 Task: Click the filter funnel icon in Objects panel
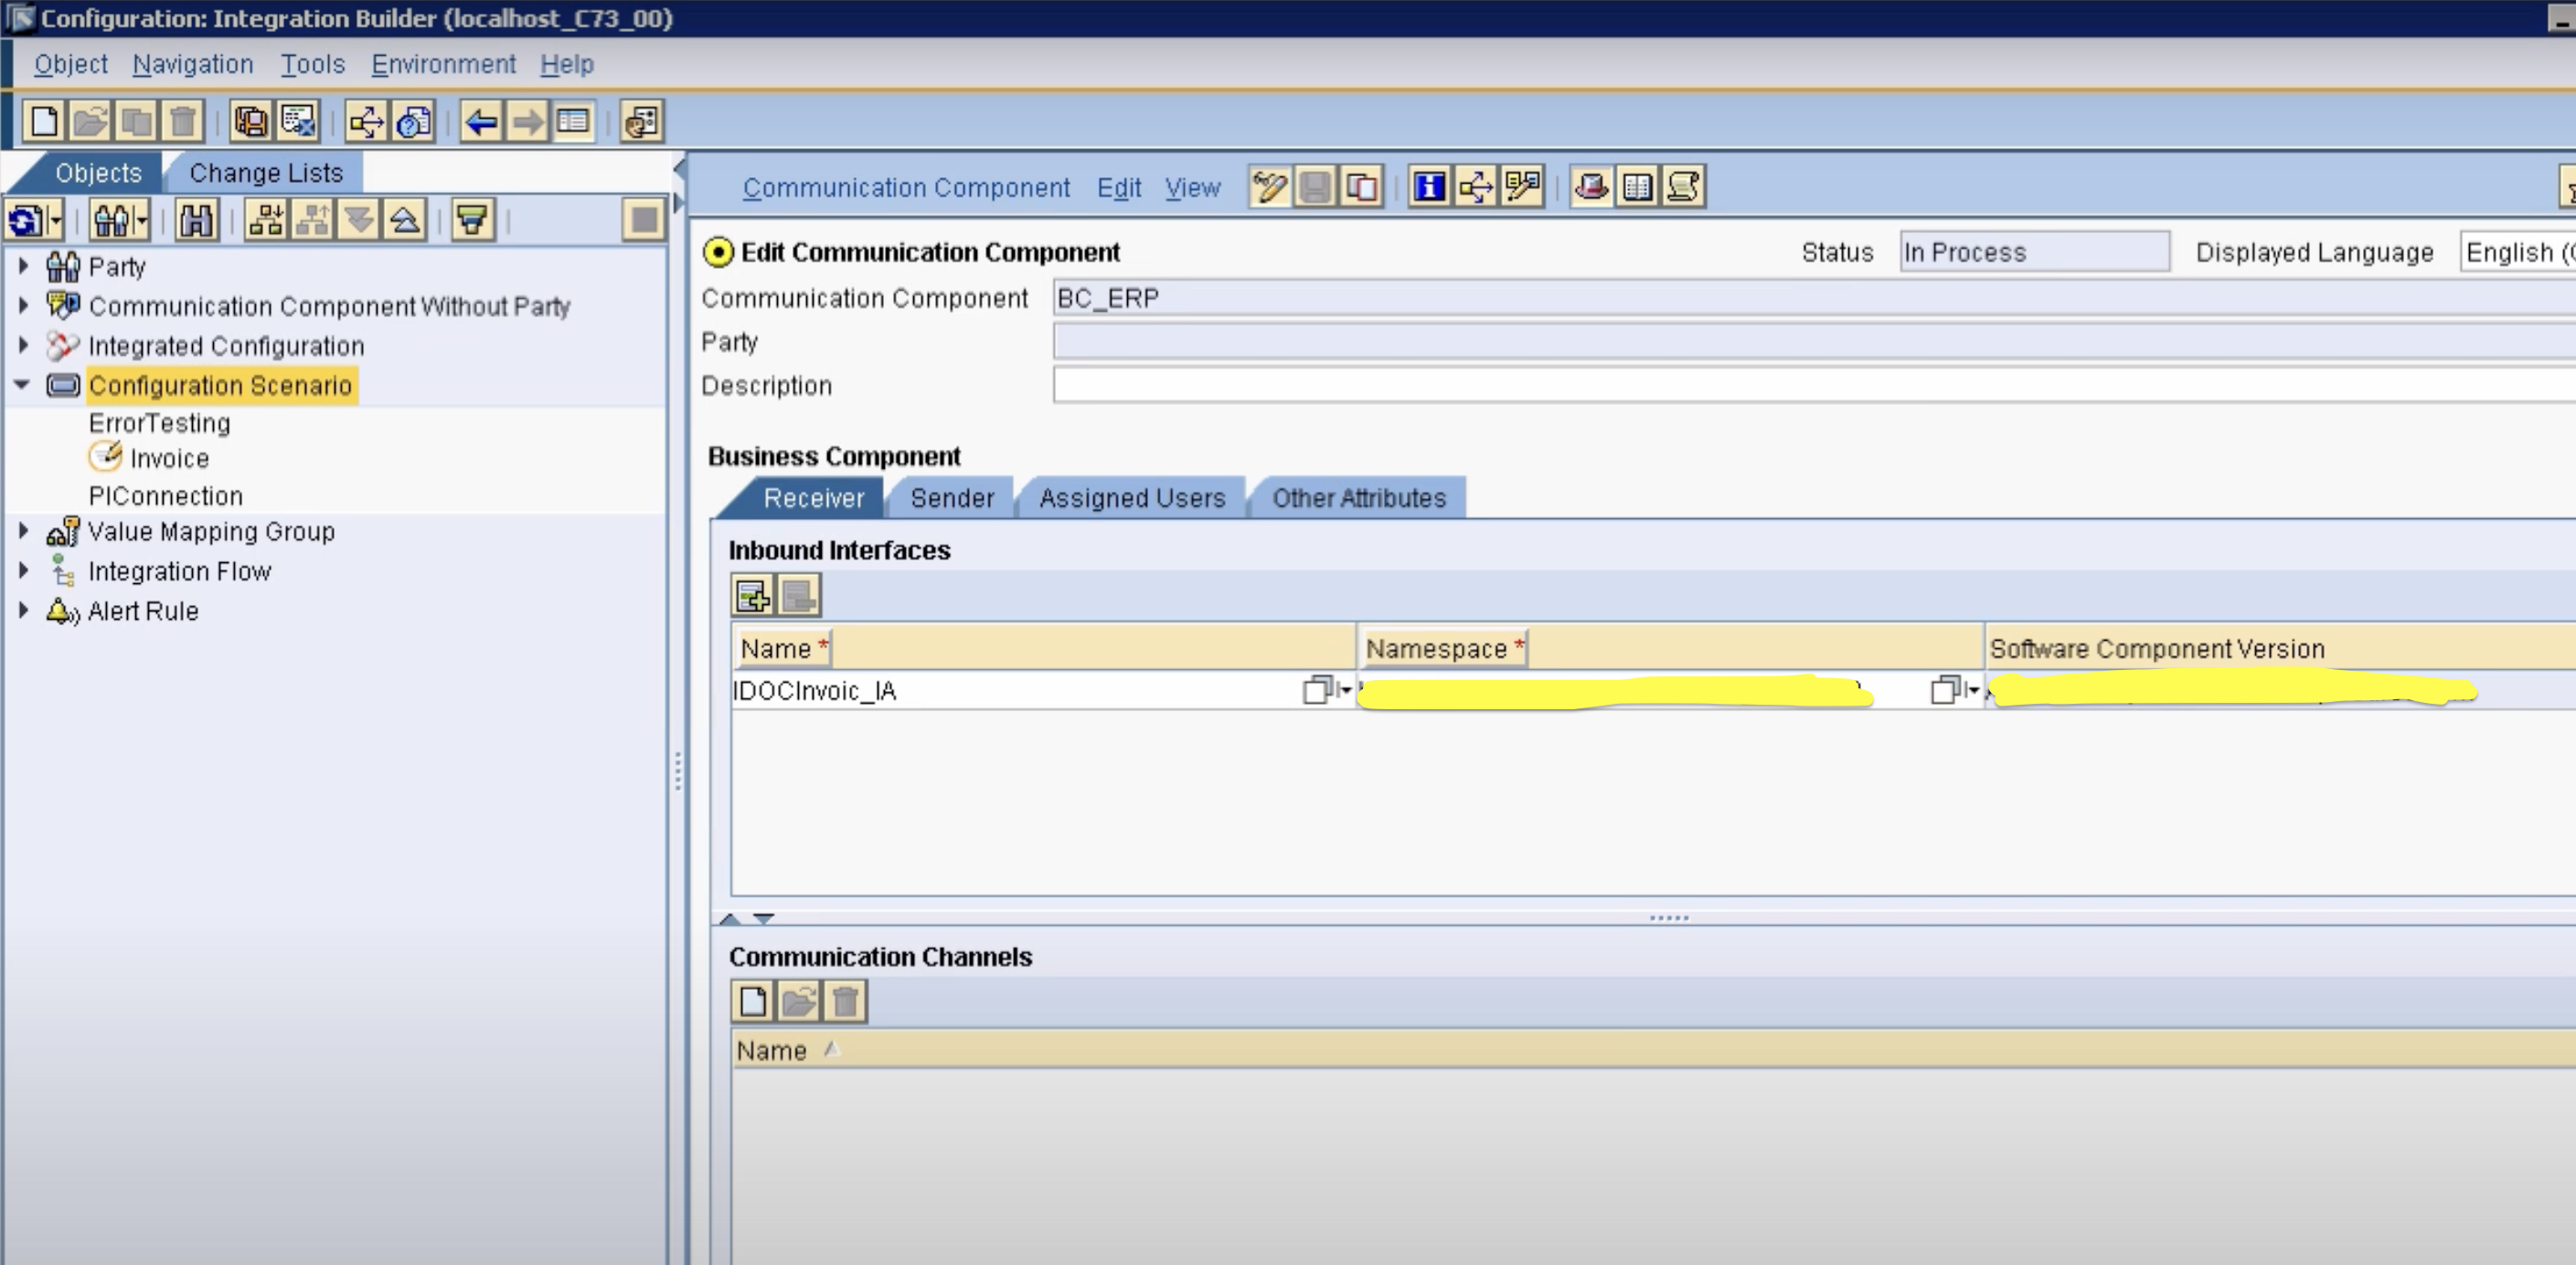[472, 219]
